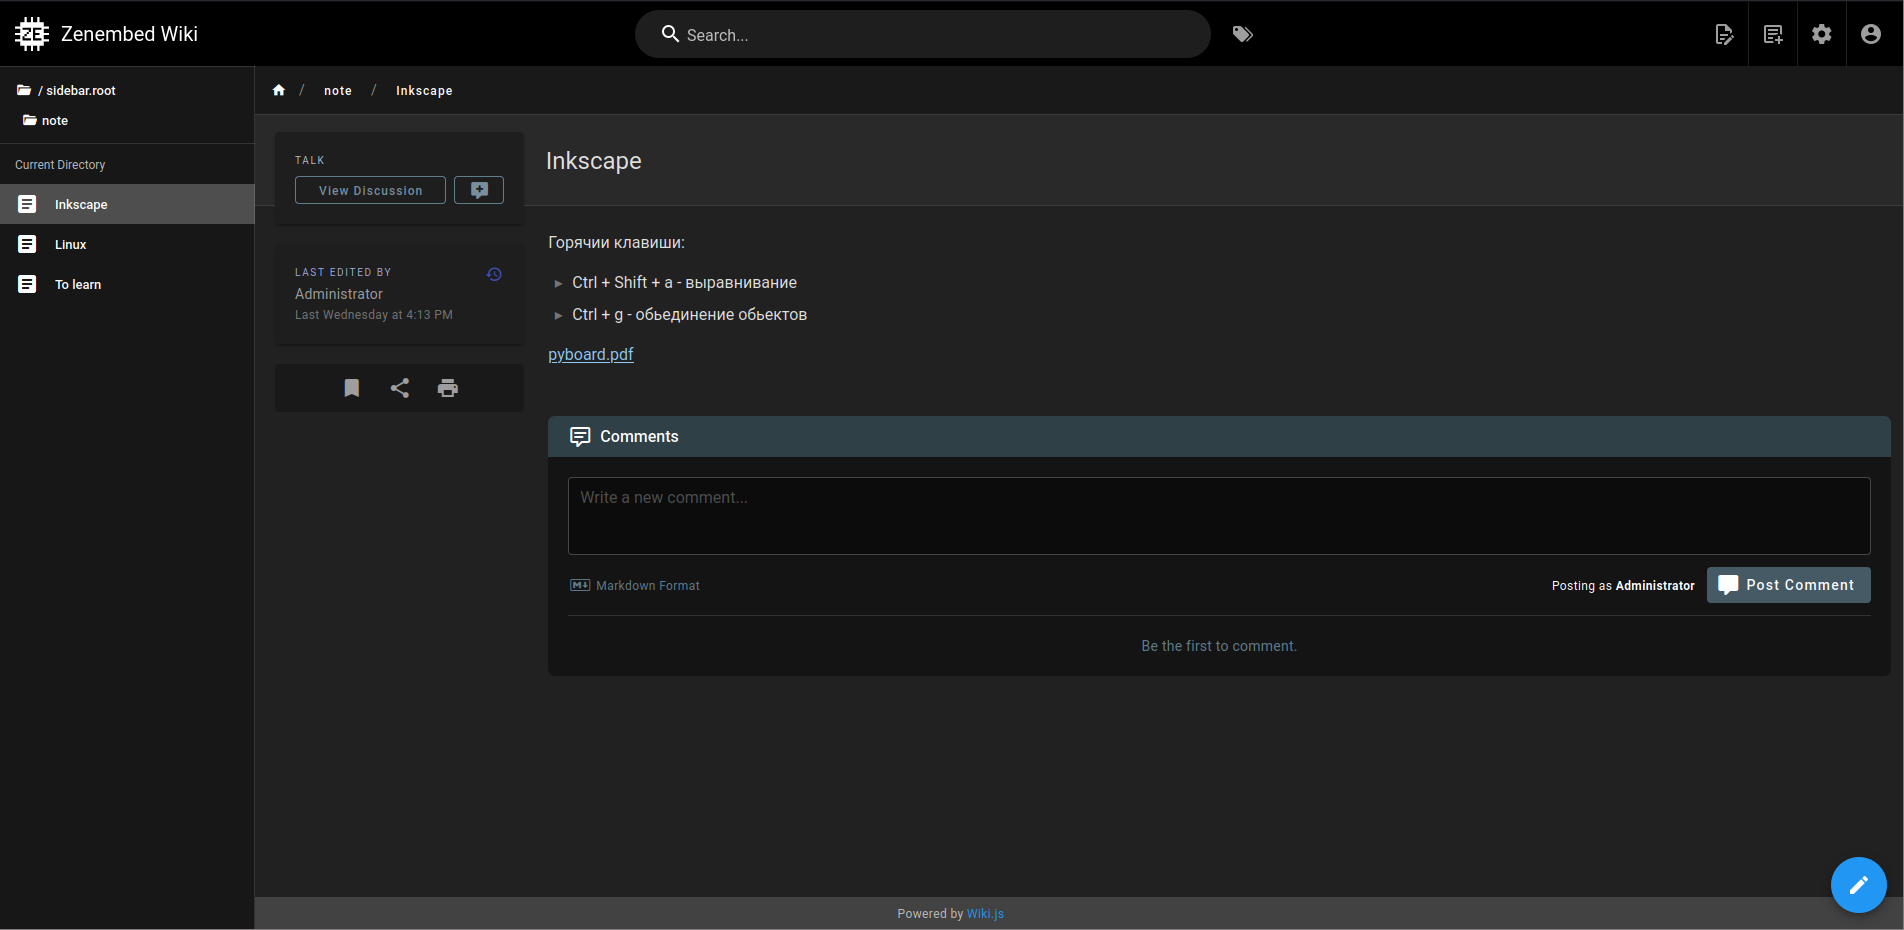The width and height of the screenshot is (1904, 930).
Task: Open the Zenembed Wiki site title
Action: click(x=129, y=34)
